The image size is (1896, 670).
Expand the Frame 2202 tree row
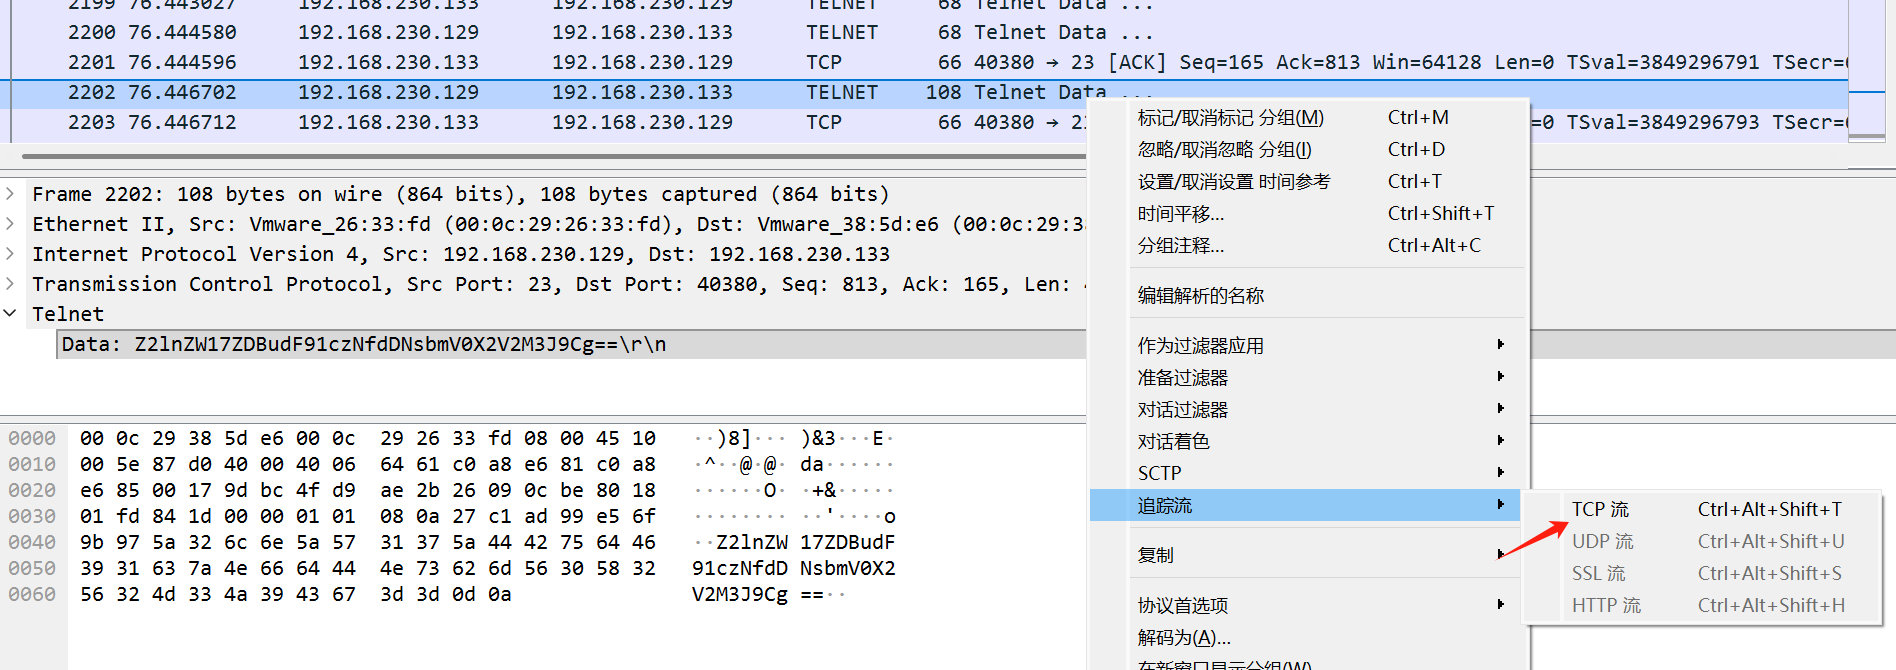[x=10, y=194]
